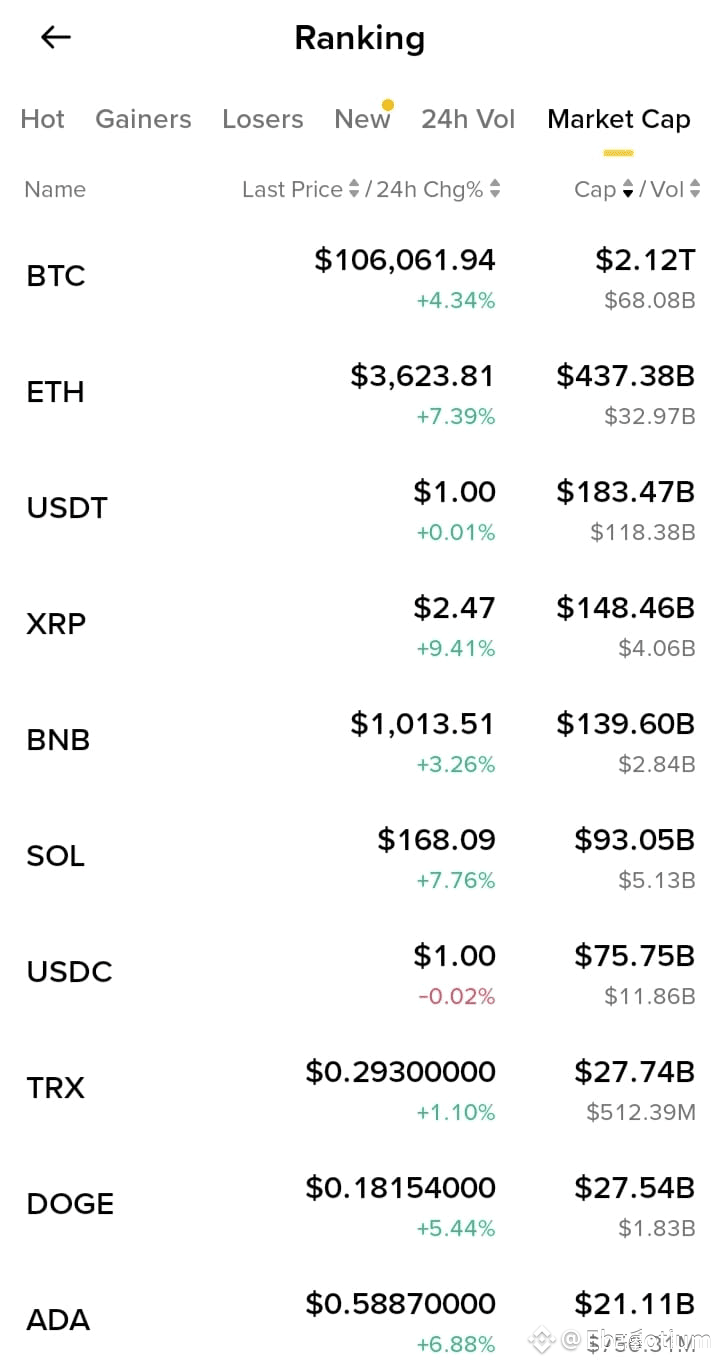This screenshot has height=1365, width=720.
Task: Sort by Last Price arrows
Action: point(353,189)
